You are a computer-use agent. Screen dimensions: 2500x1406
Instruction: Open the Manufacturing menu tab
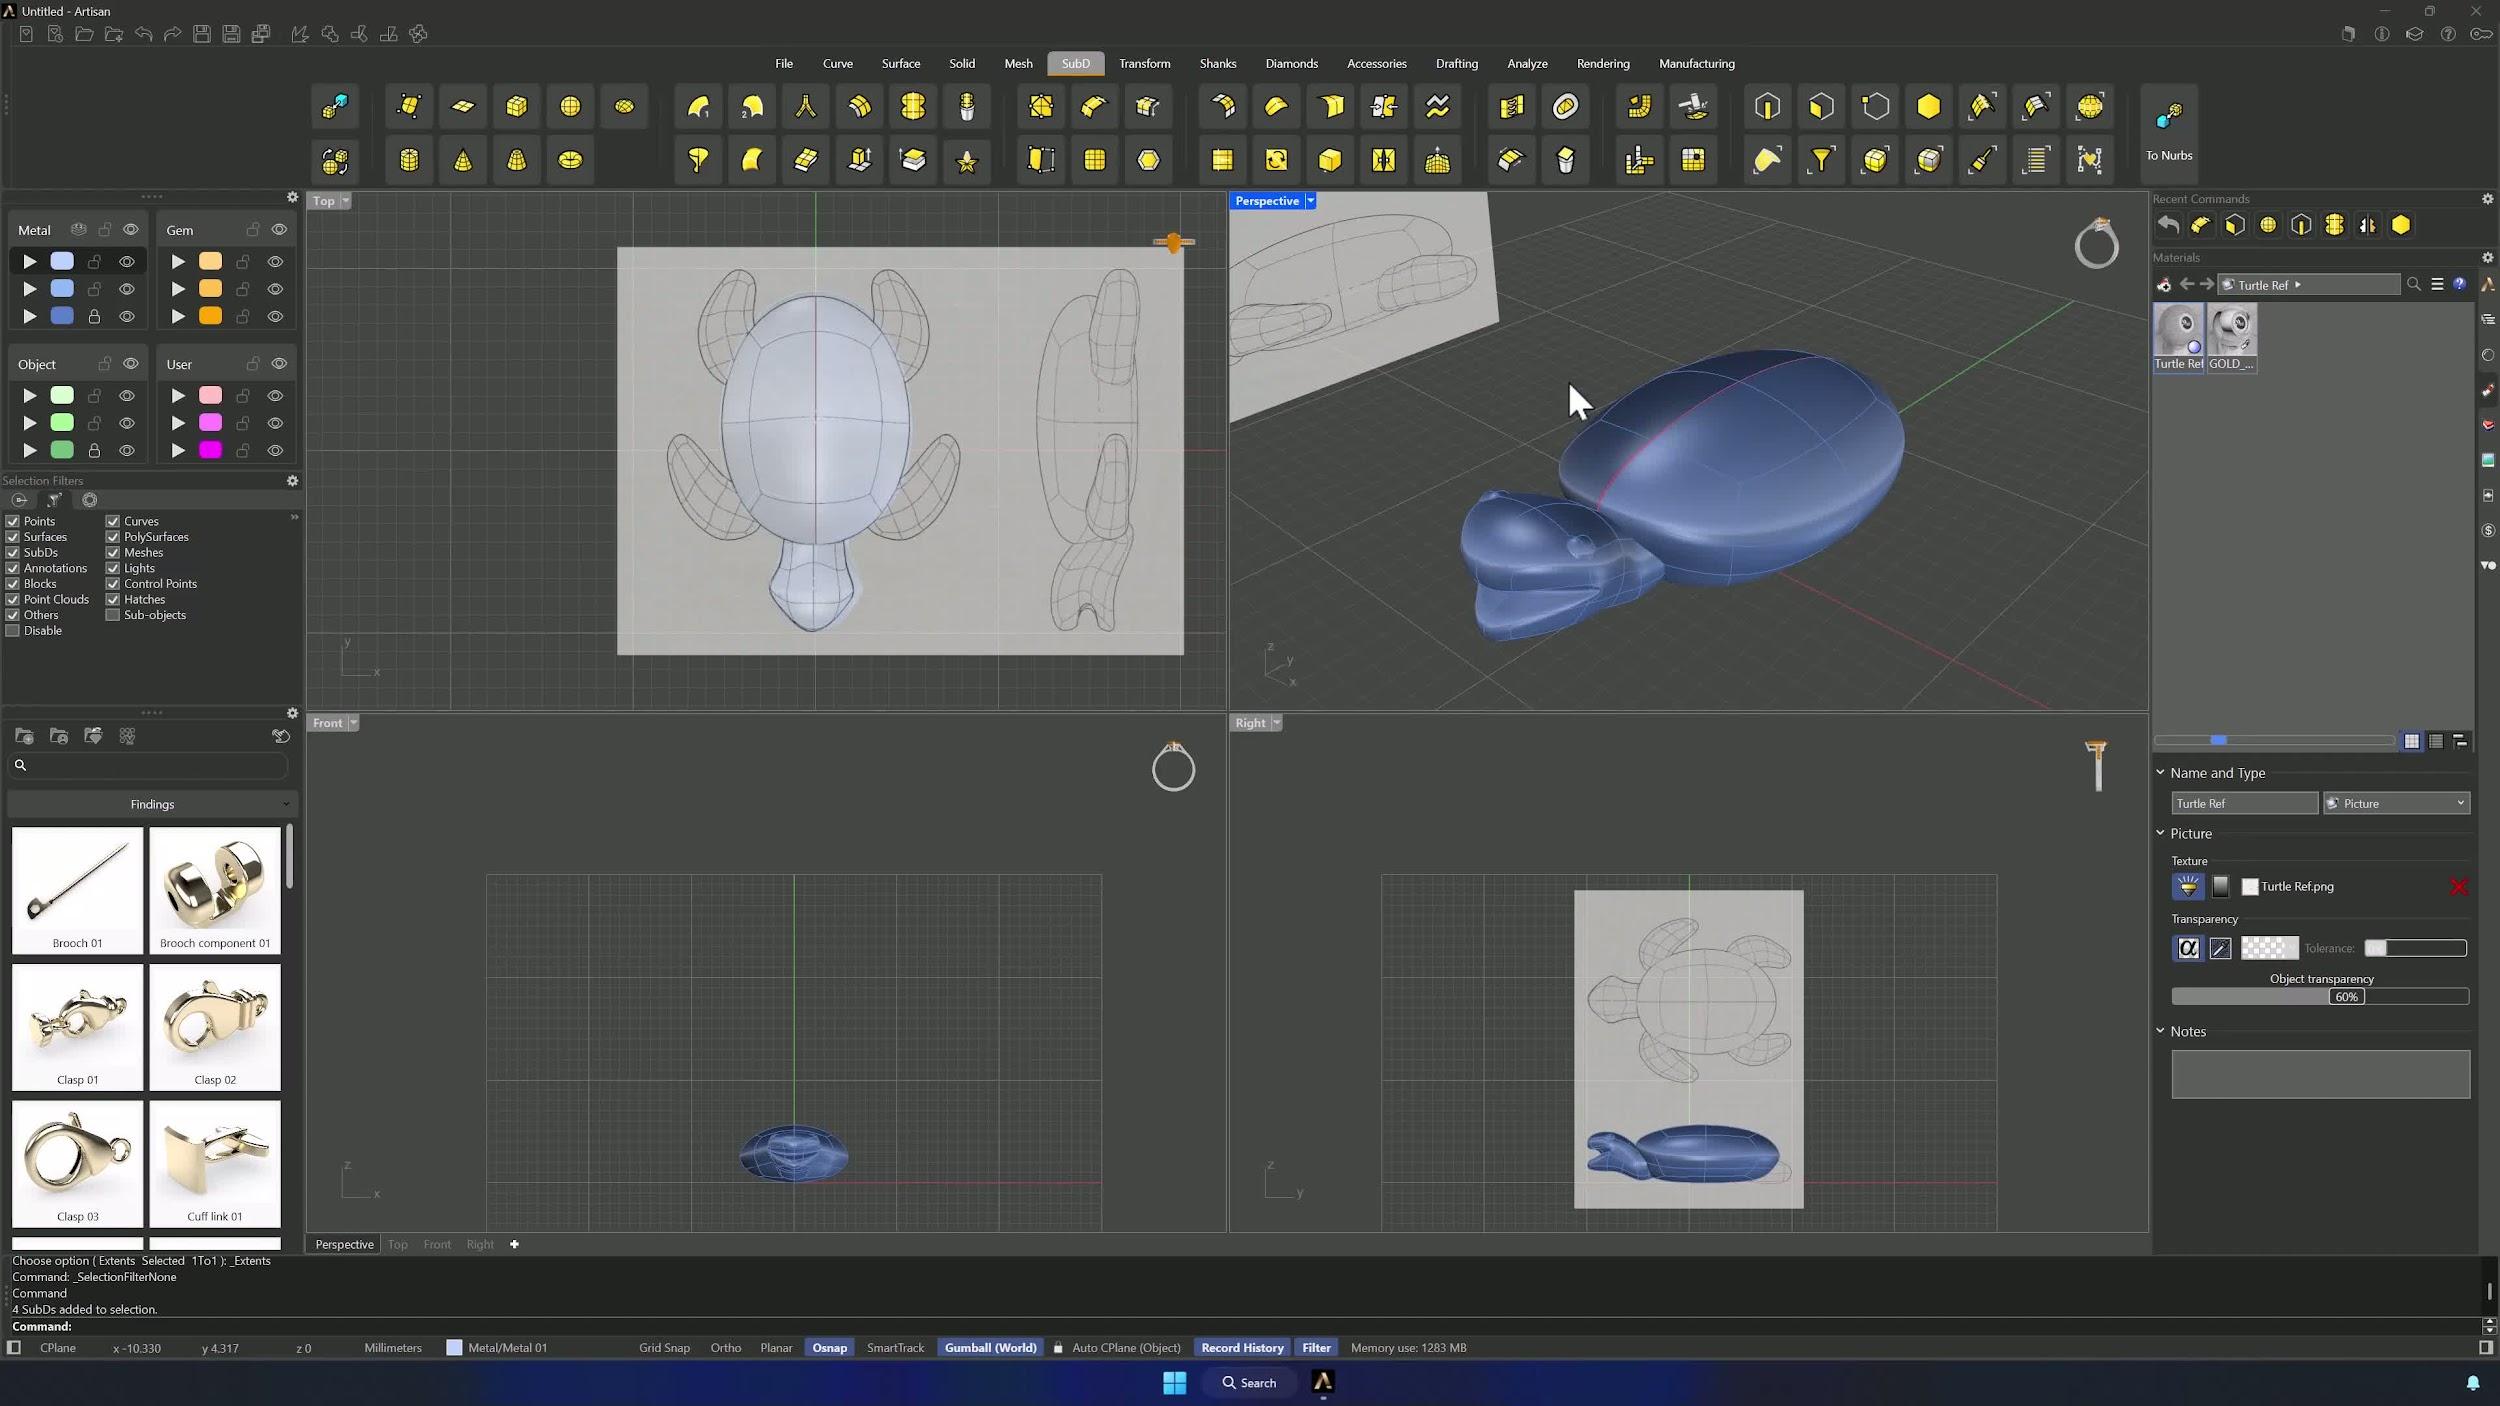coord(1696,64)
